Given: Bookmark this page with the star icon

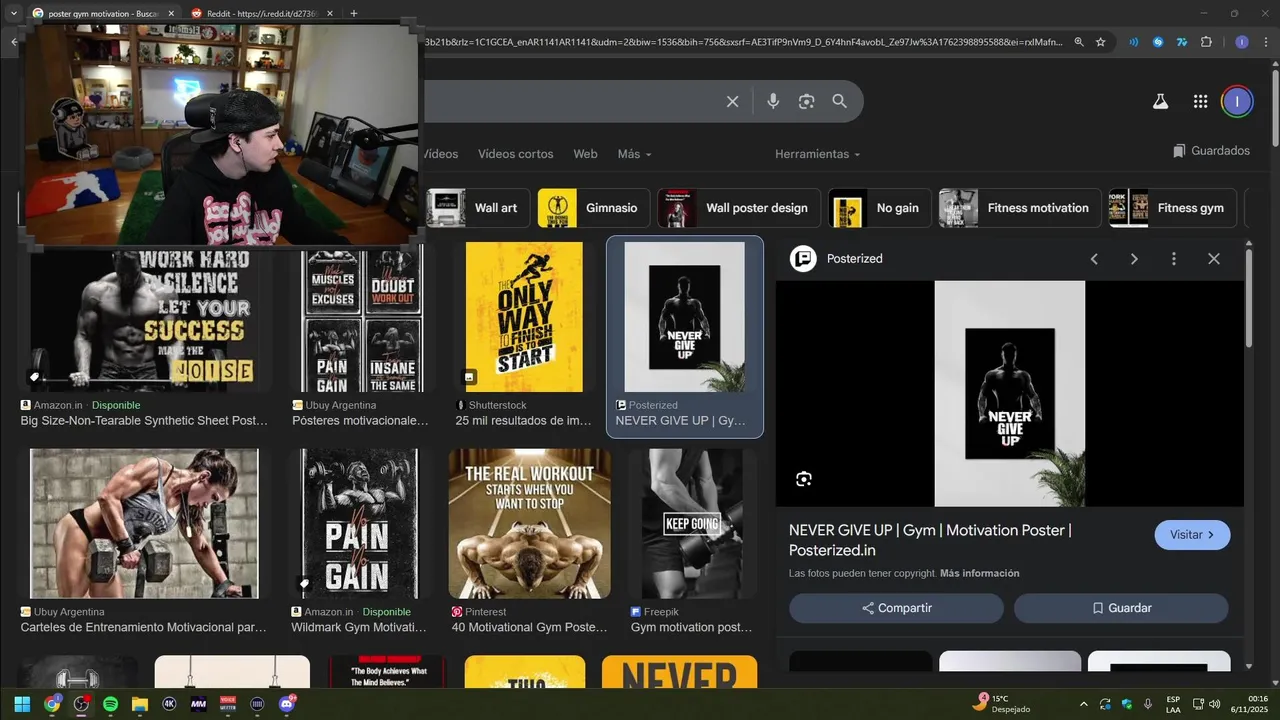Looking at the screenshot, I should (x=1100, y=42).
